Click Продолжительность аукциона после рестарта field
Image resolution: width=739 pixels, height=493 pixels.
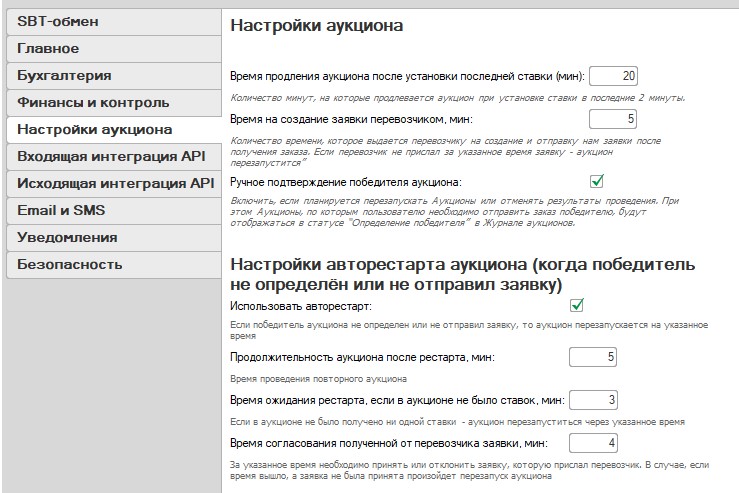pyautogui.click(x=593, y=357)
